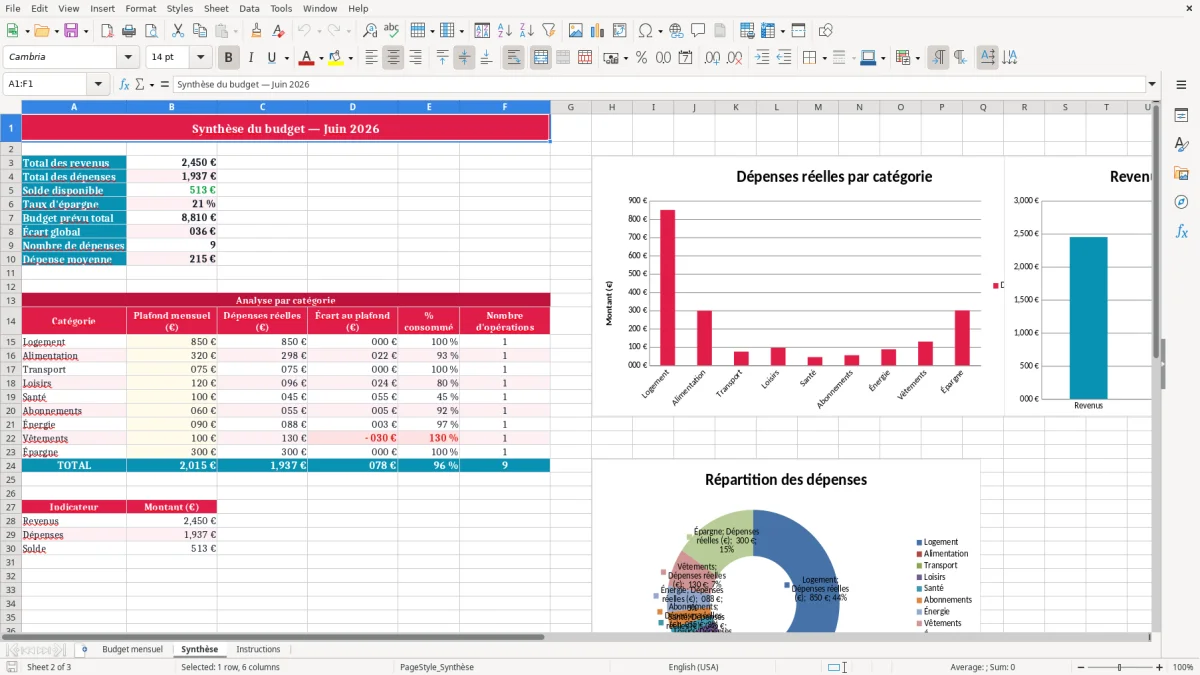1200x675 pixels.
Task: Open the Format menu
Action: coord(140,8)
